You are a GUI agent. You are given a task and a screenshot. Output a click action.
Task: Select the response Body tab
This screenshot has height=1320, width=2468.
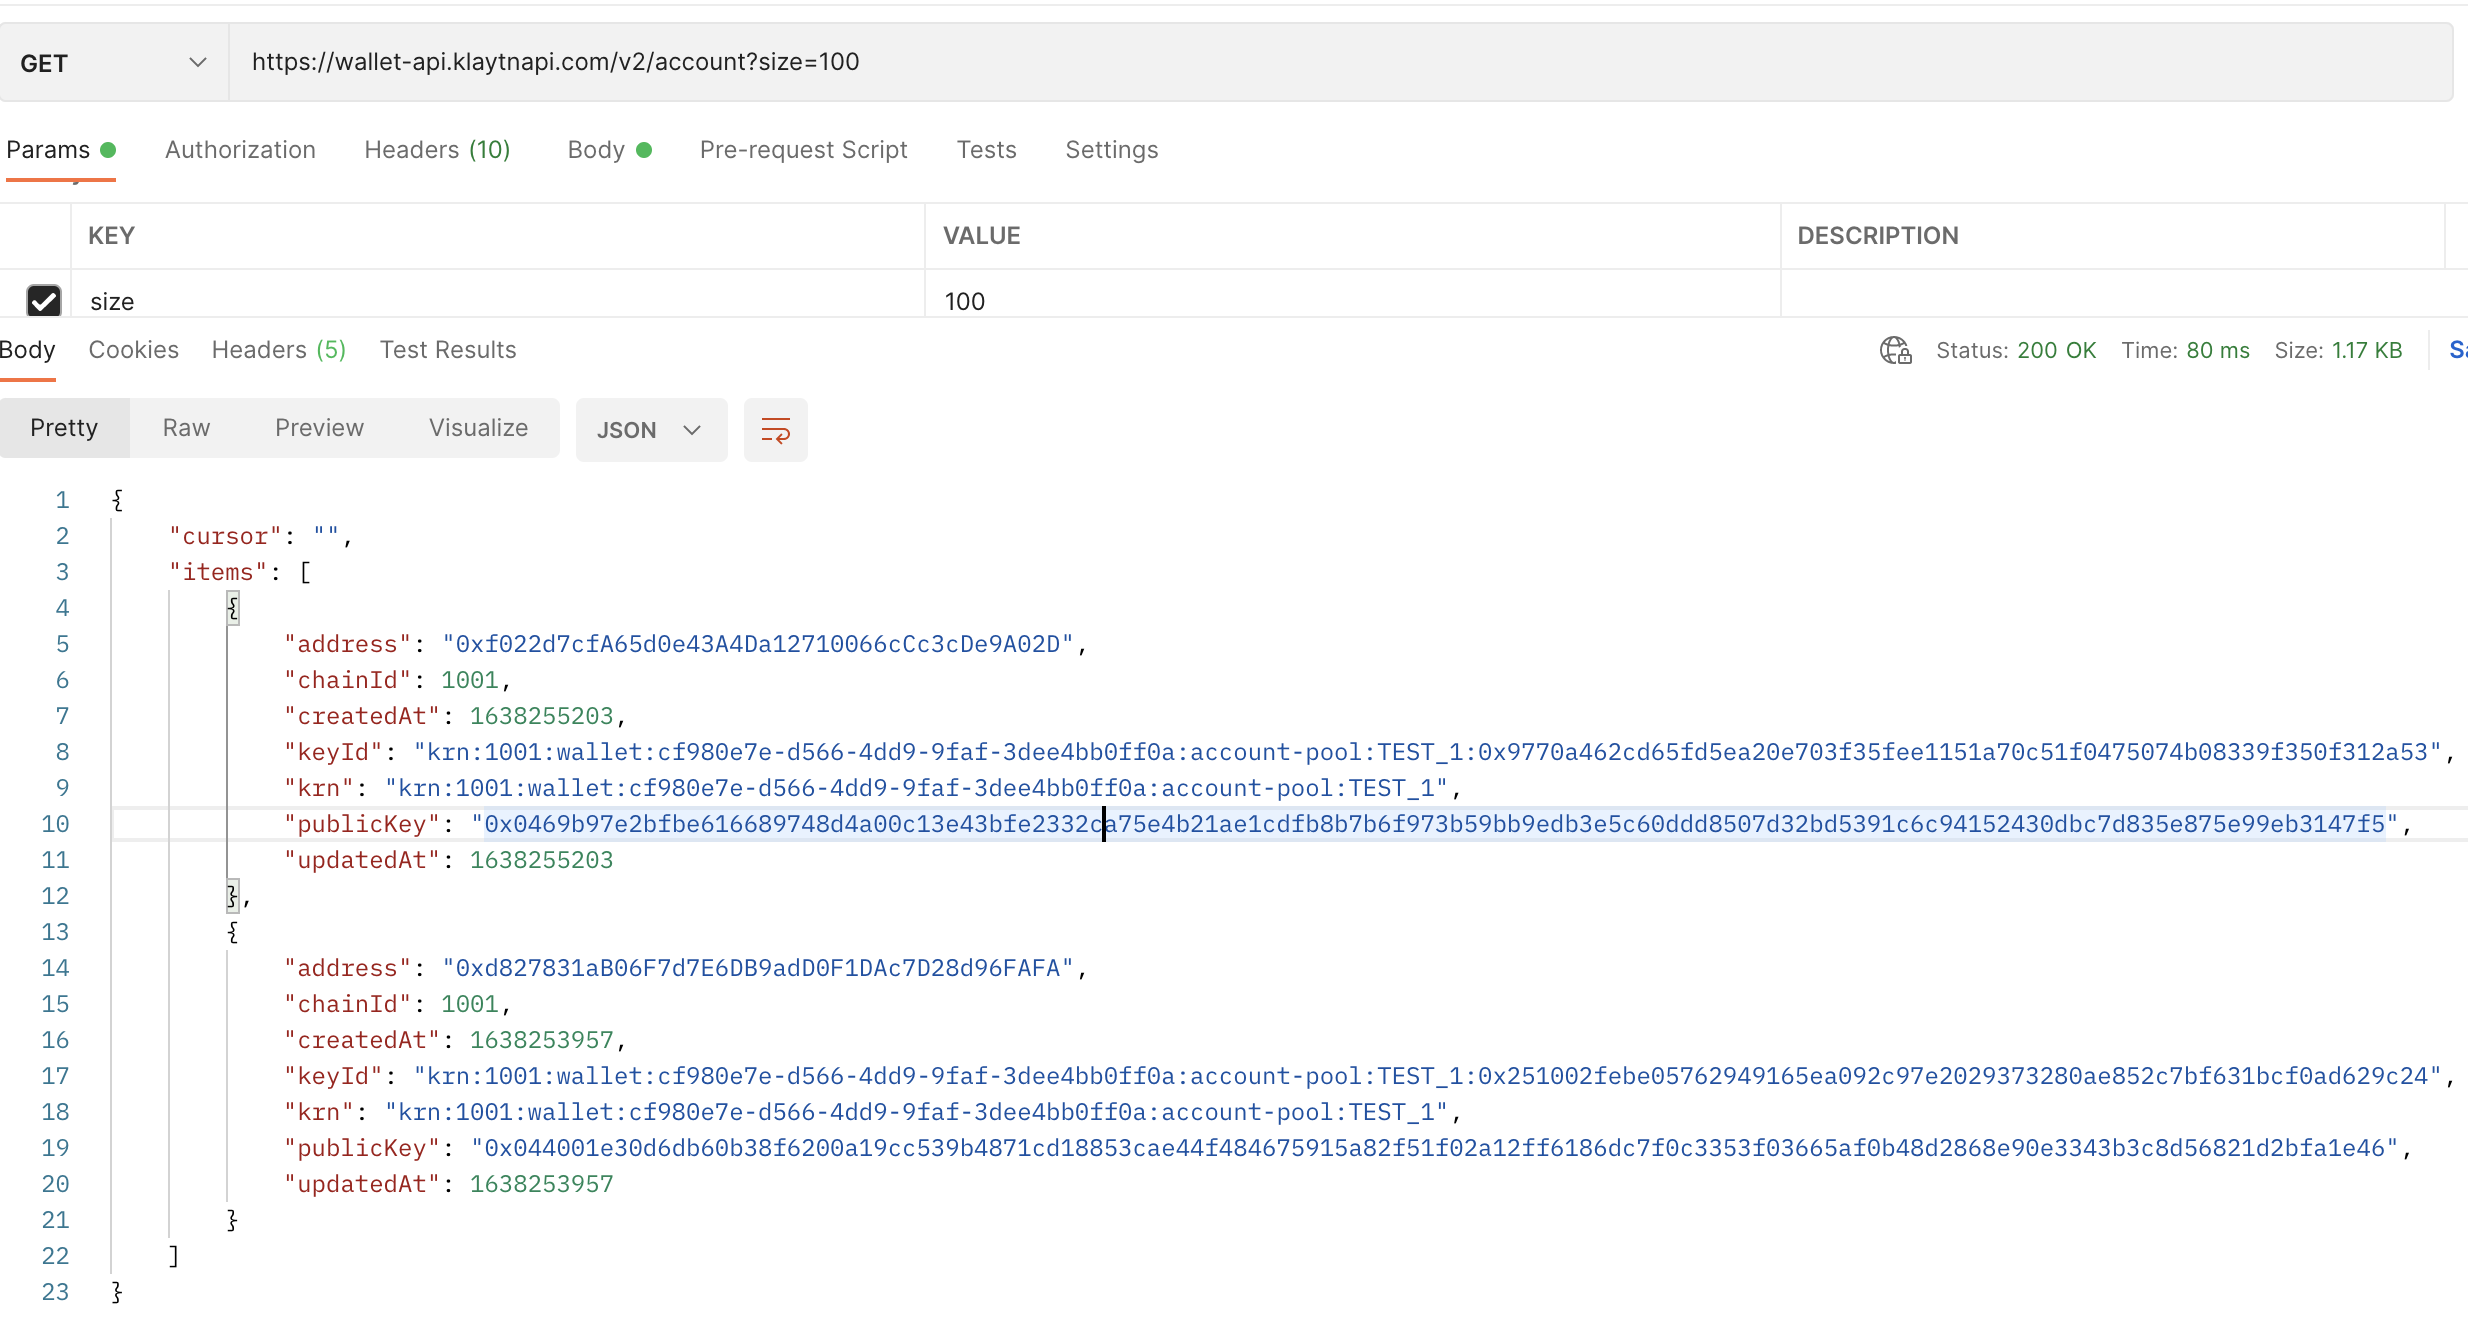pos(27,350)
